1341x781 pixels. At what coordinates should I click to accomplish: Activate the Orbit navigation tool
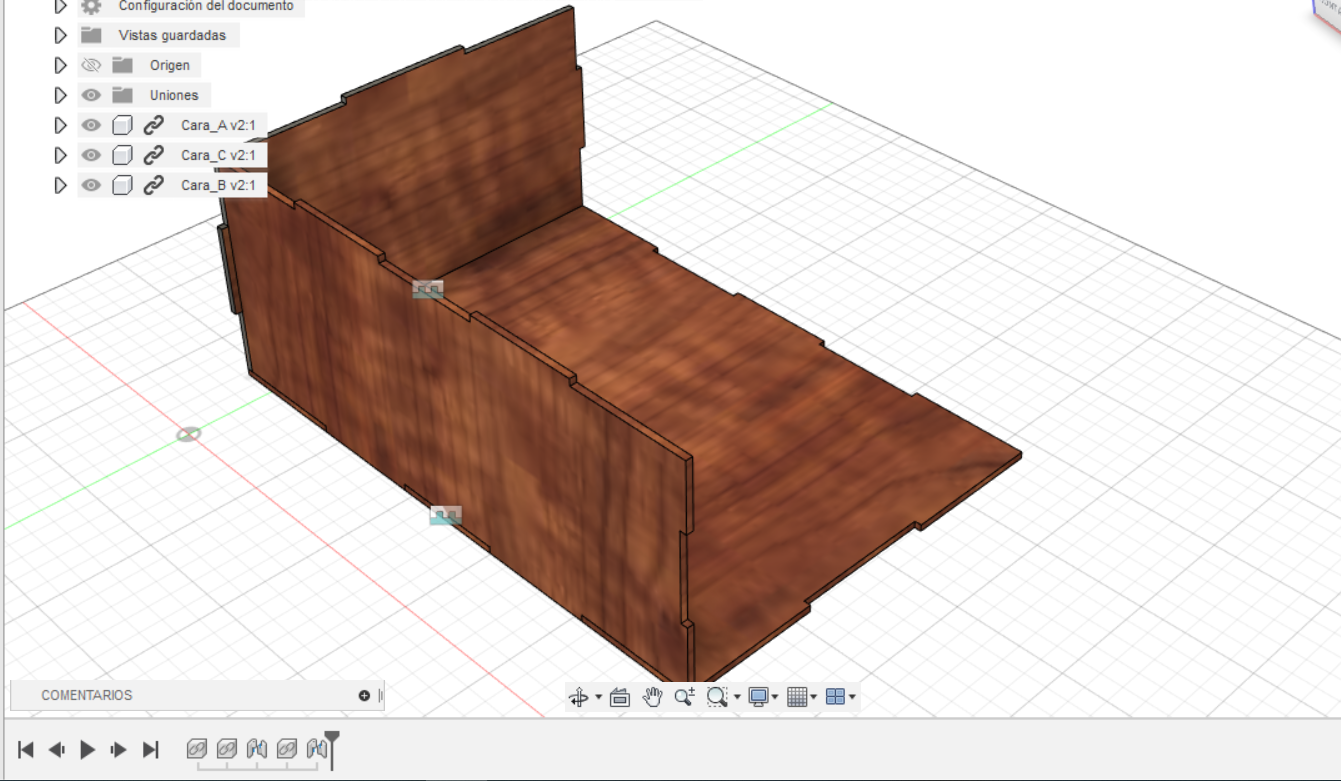pyautogui.click(x=578, y=697)
